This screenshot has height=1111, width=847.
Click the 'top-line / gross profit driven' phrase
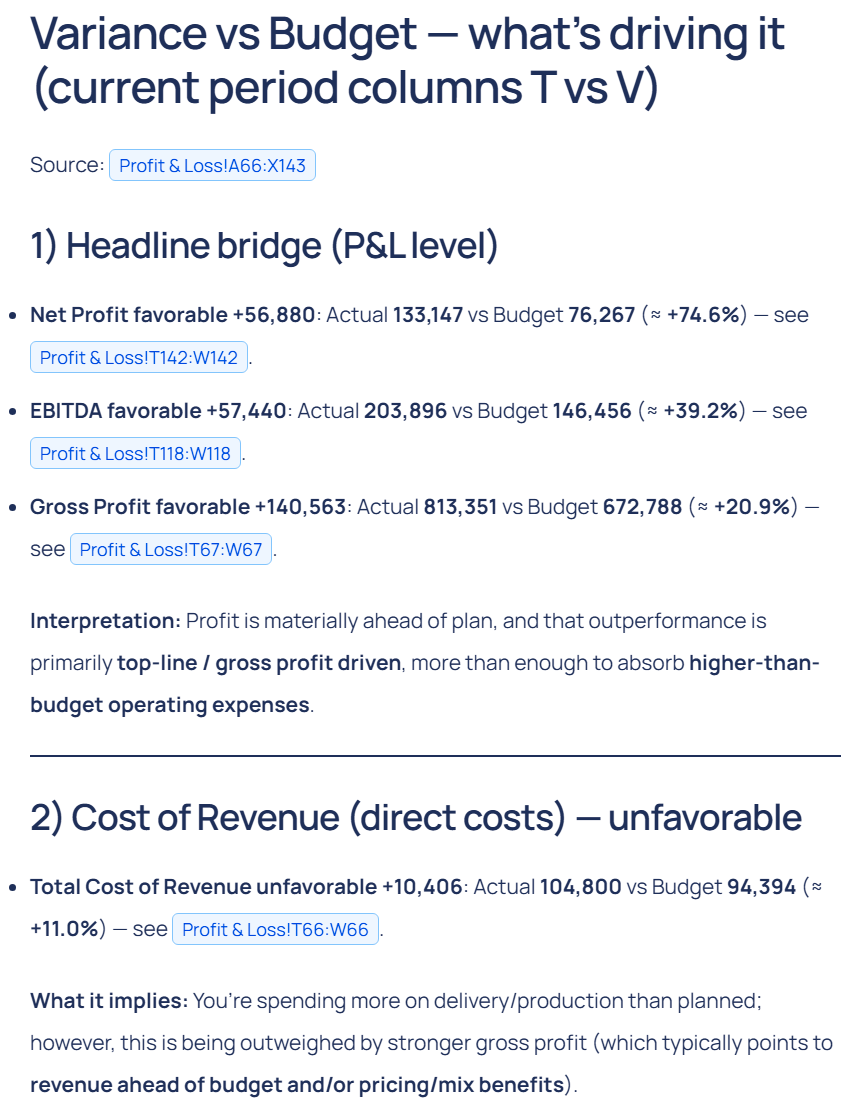(x=258, y=663)
